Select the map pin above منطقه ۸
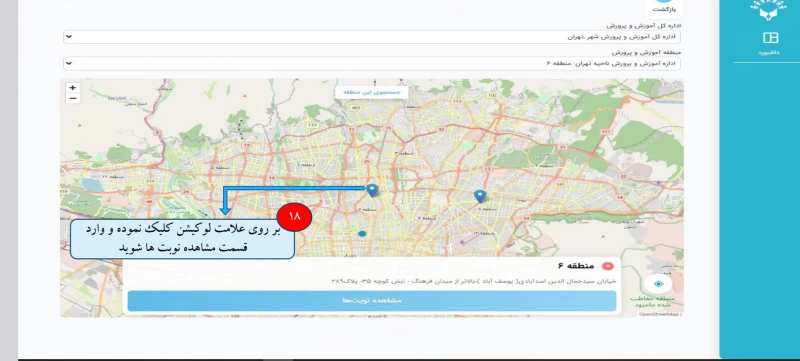 (480, 196)
